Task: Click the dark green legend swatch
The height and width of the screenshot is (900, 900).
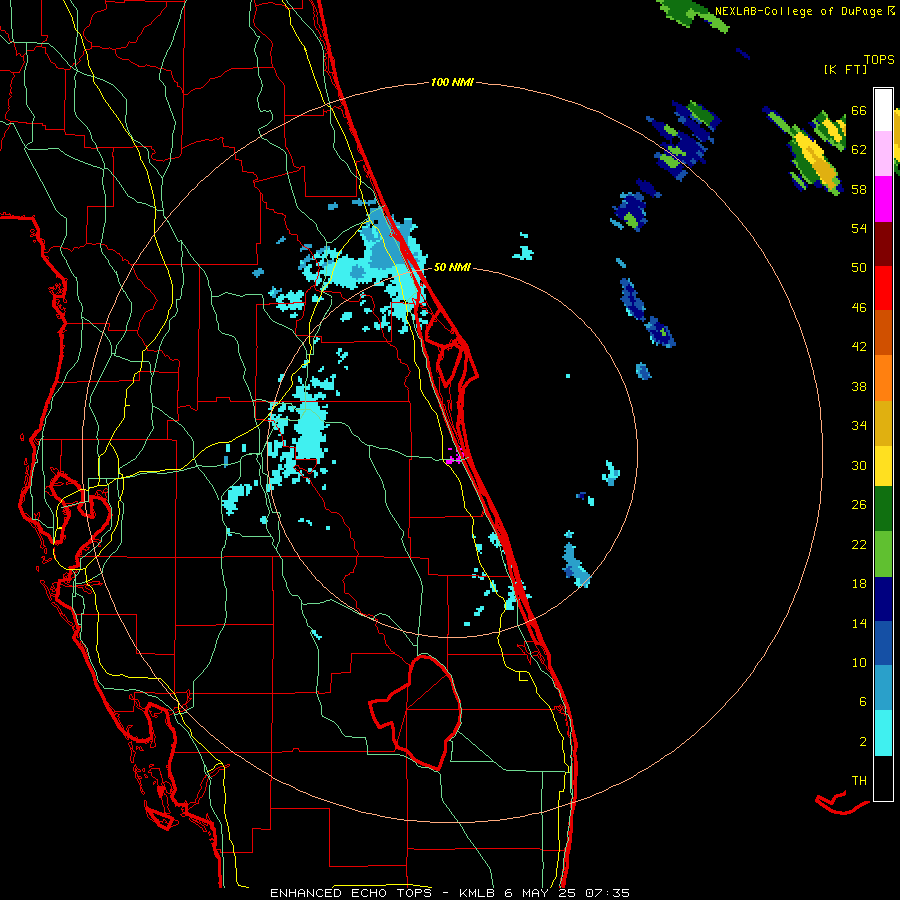Action: 883,509
